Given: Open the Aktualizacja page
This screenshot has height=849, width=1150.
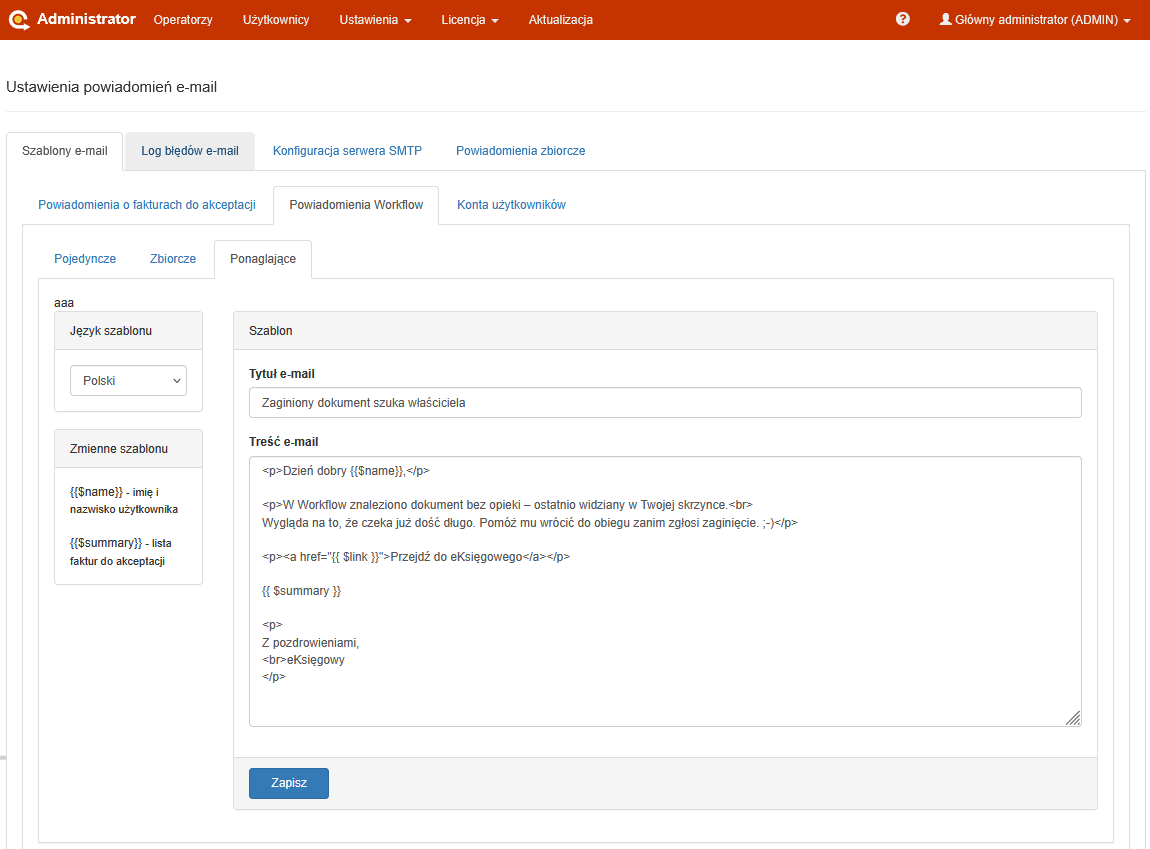Looking at the screenshot, I should 560,20.
